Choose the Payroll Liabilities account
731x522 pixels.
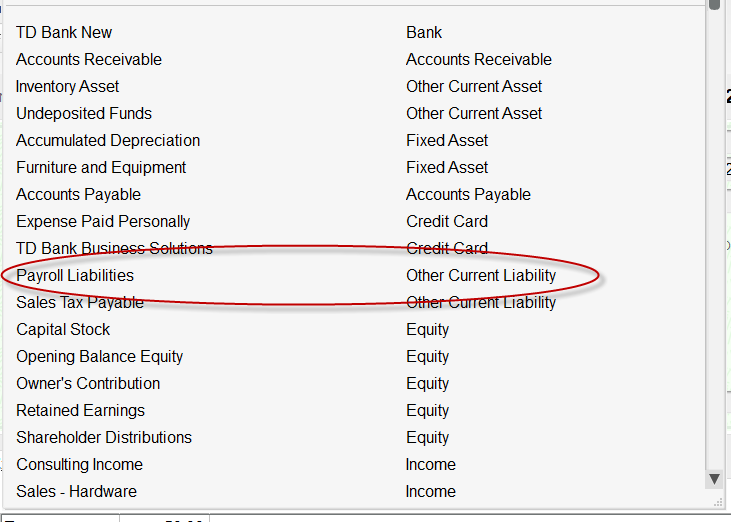[x=75, y=276]
